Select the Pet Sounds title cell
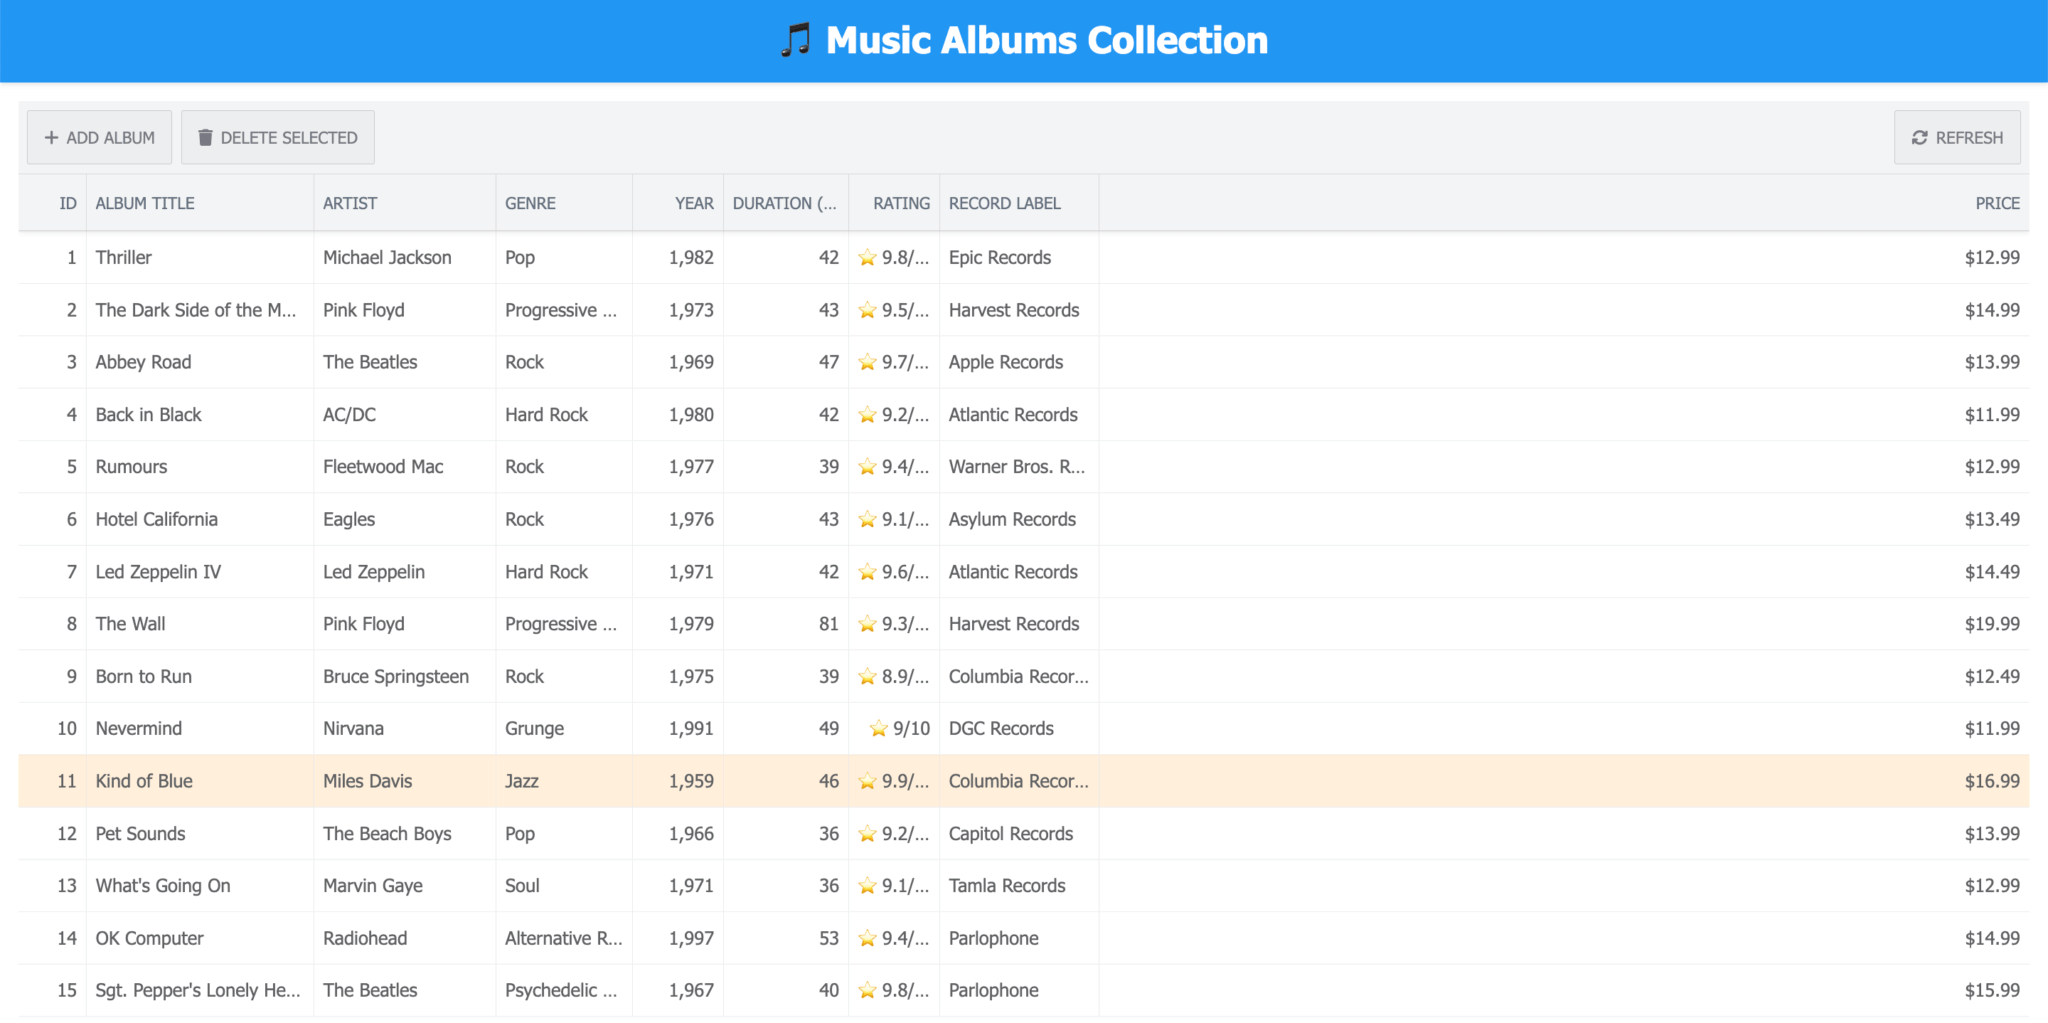2048x1023 pixels. point(200,834)
